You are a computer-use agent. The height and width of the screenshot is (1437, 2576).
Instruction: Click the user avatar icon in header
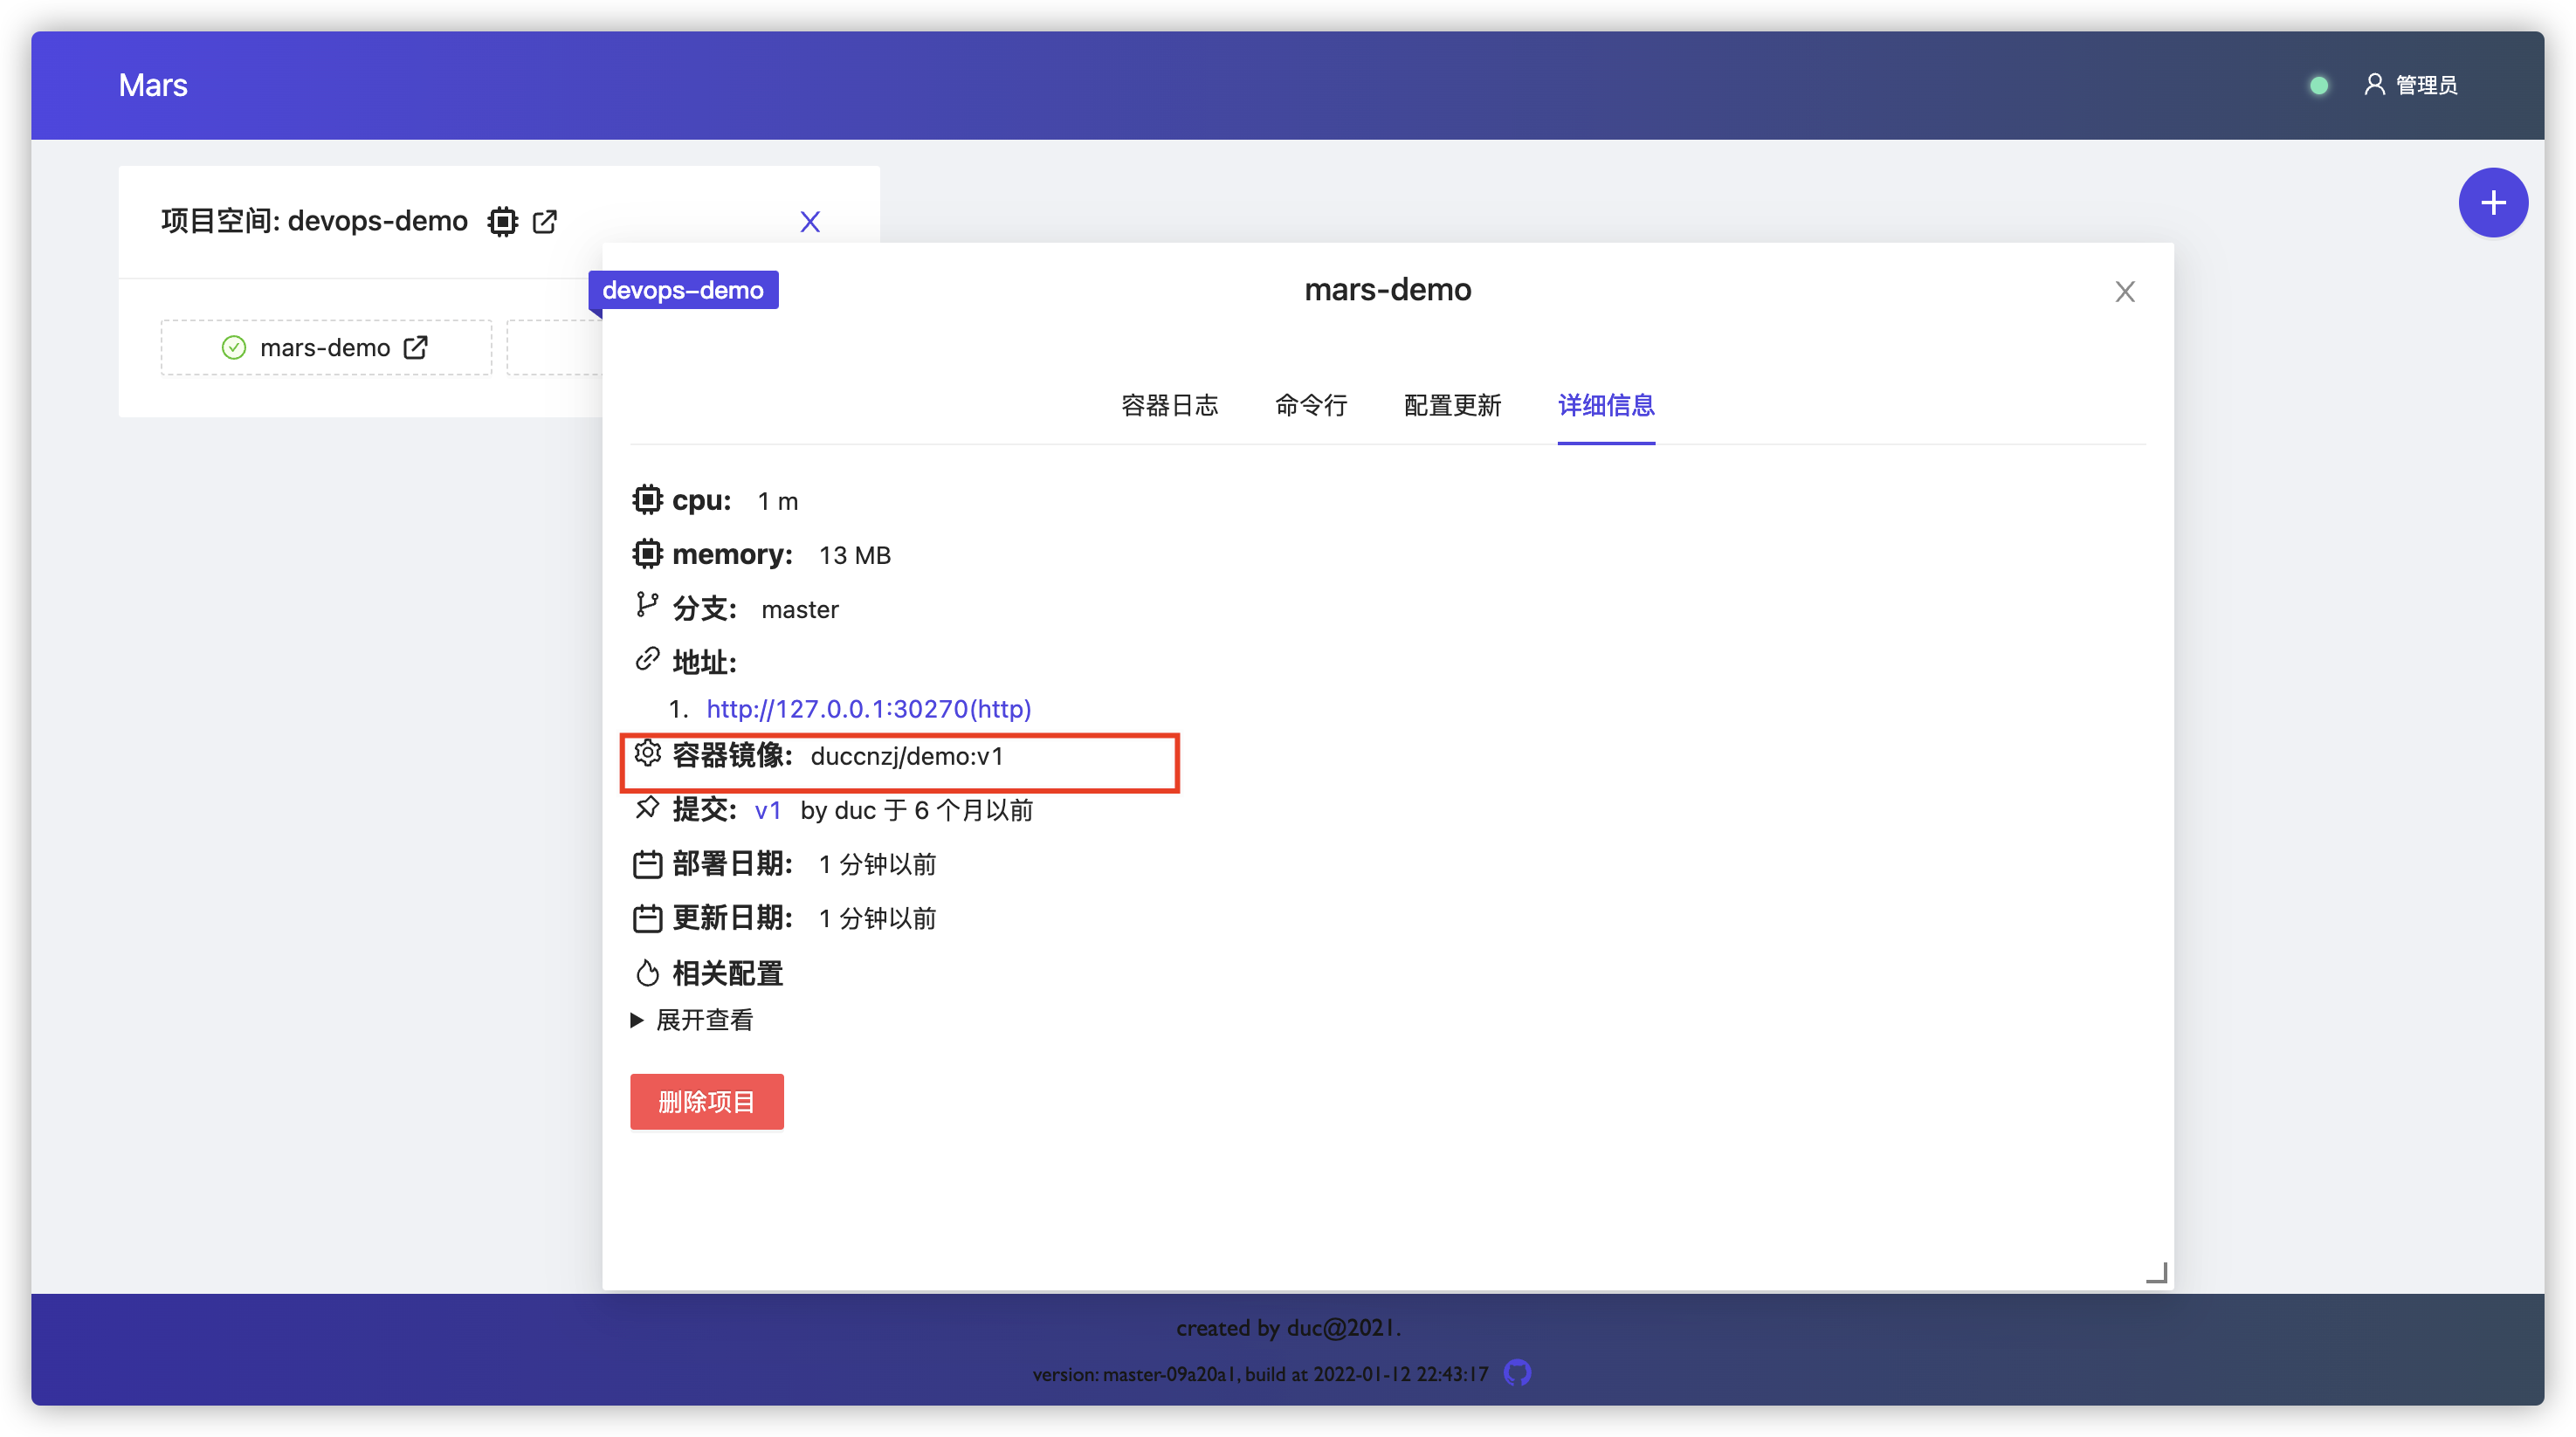[x=2374, y=85]
